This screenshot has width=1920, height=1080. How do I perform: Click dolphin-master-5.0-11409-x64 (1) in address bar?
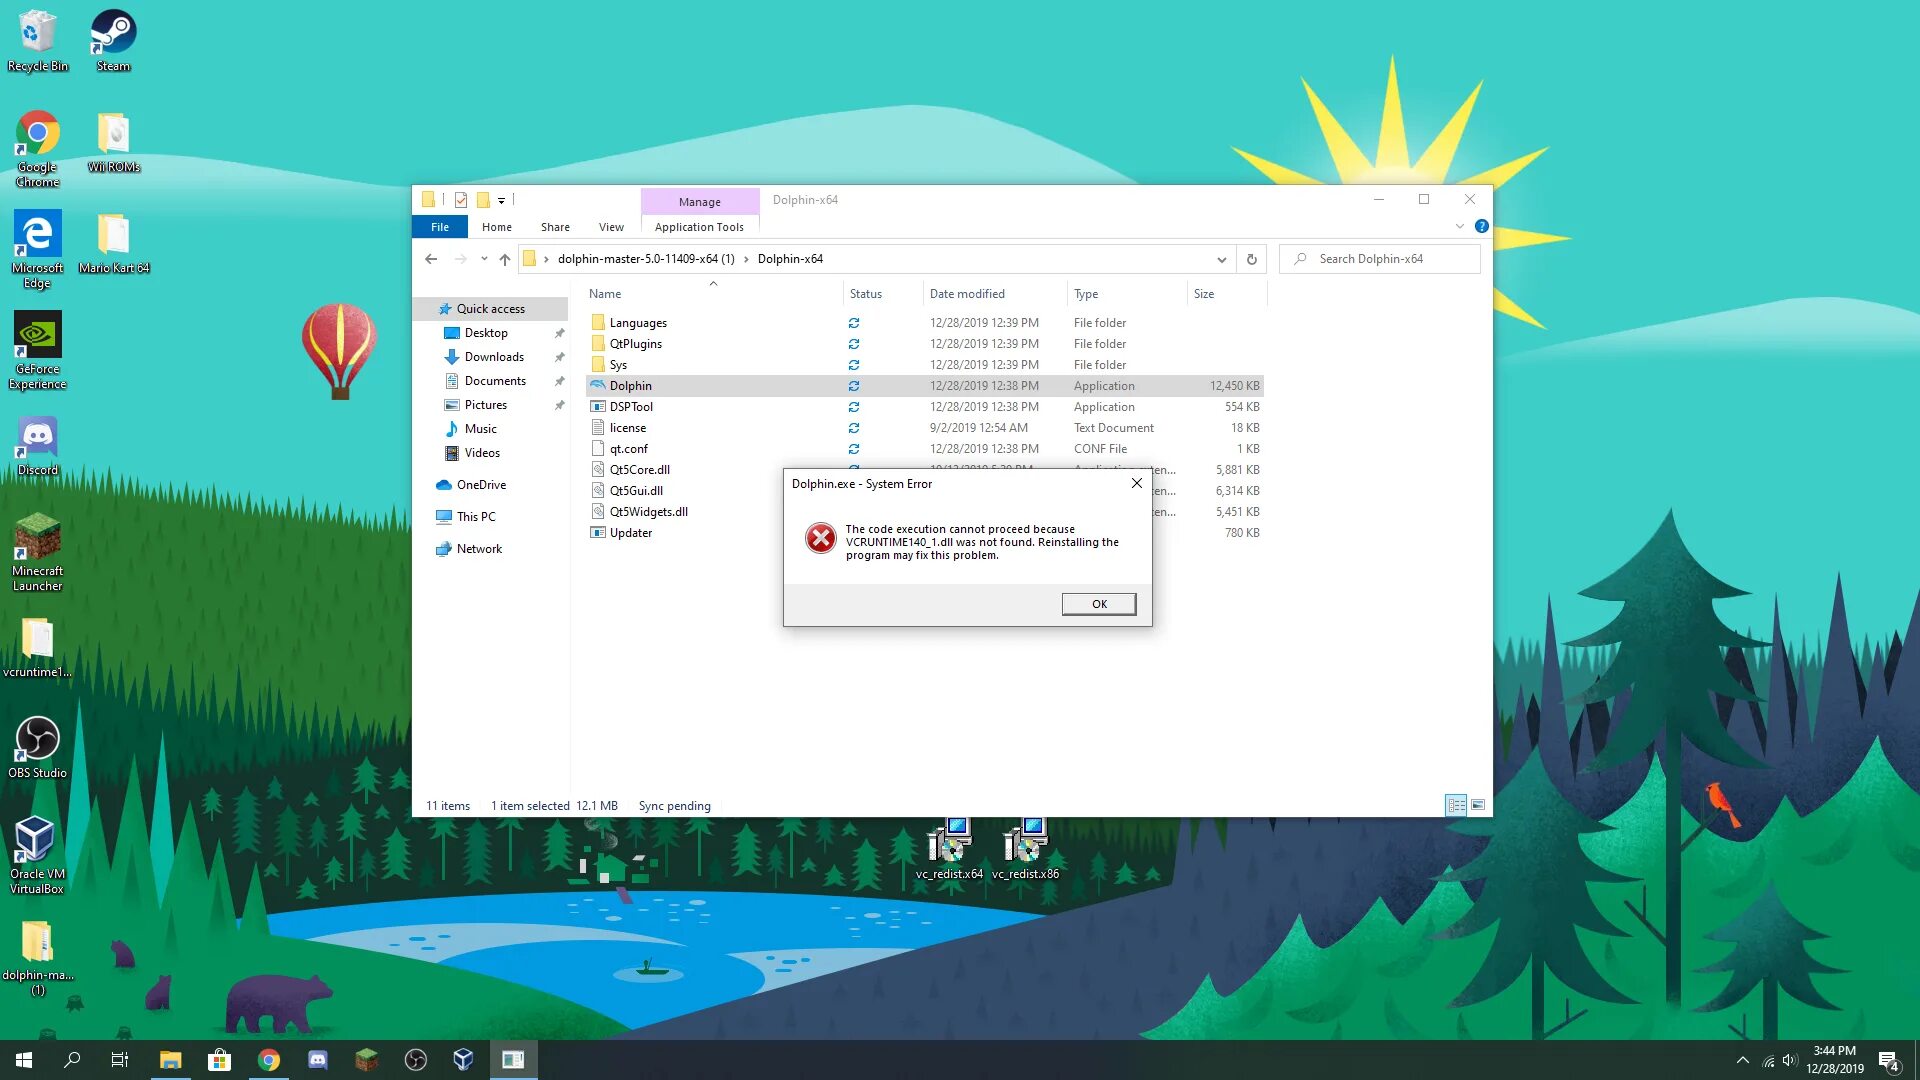coord(646,259)
